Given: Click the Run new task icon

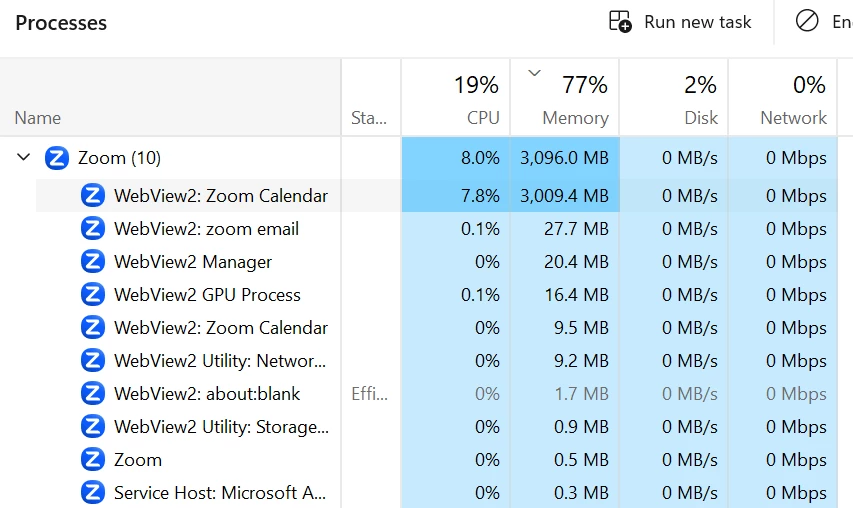Looking at the screenshot, I should point(620,22).
